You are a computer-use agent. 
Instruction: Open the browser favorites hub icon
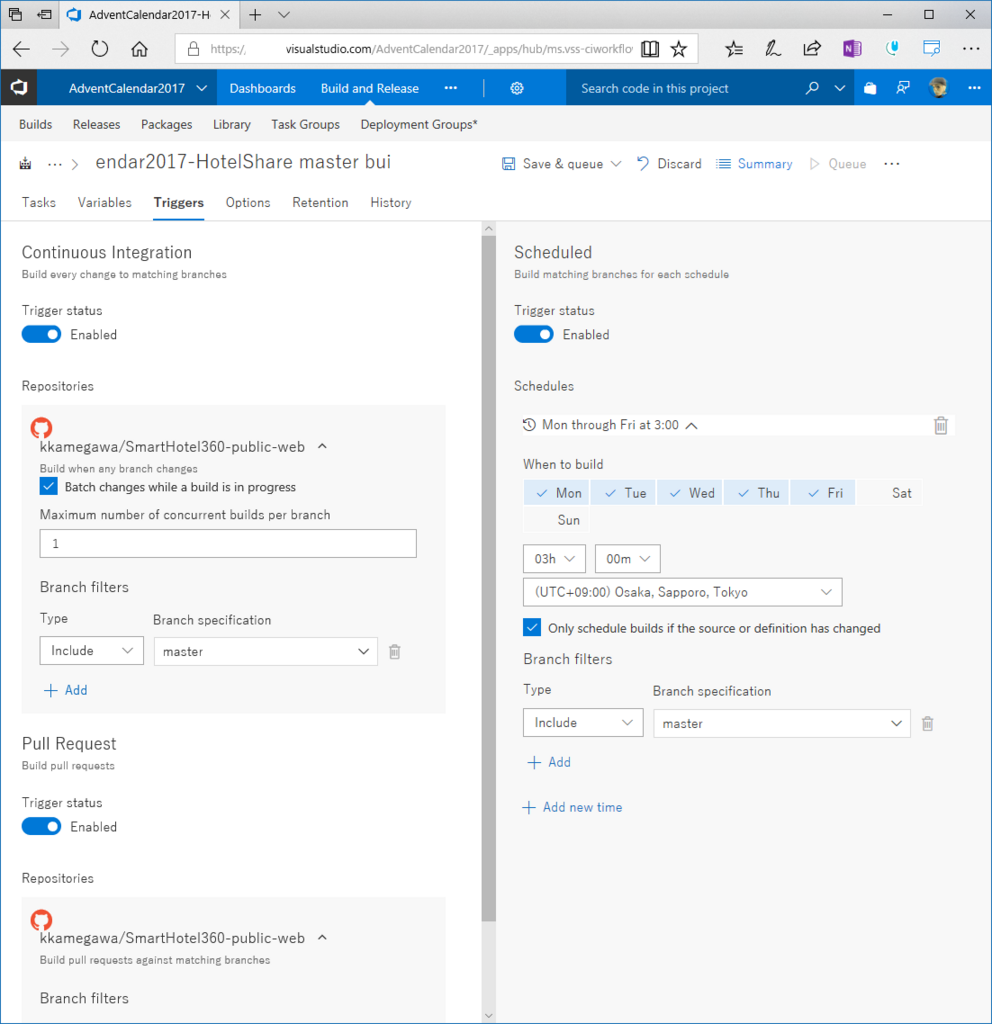734,49
